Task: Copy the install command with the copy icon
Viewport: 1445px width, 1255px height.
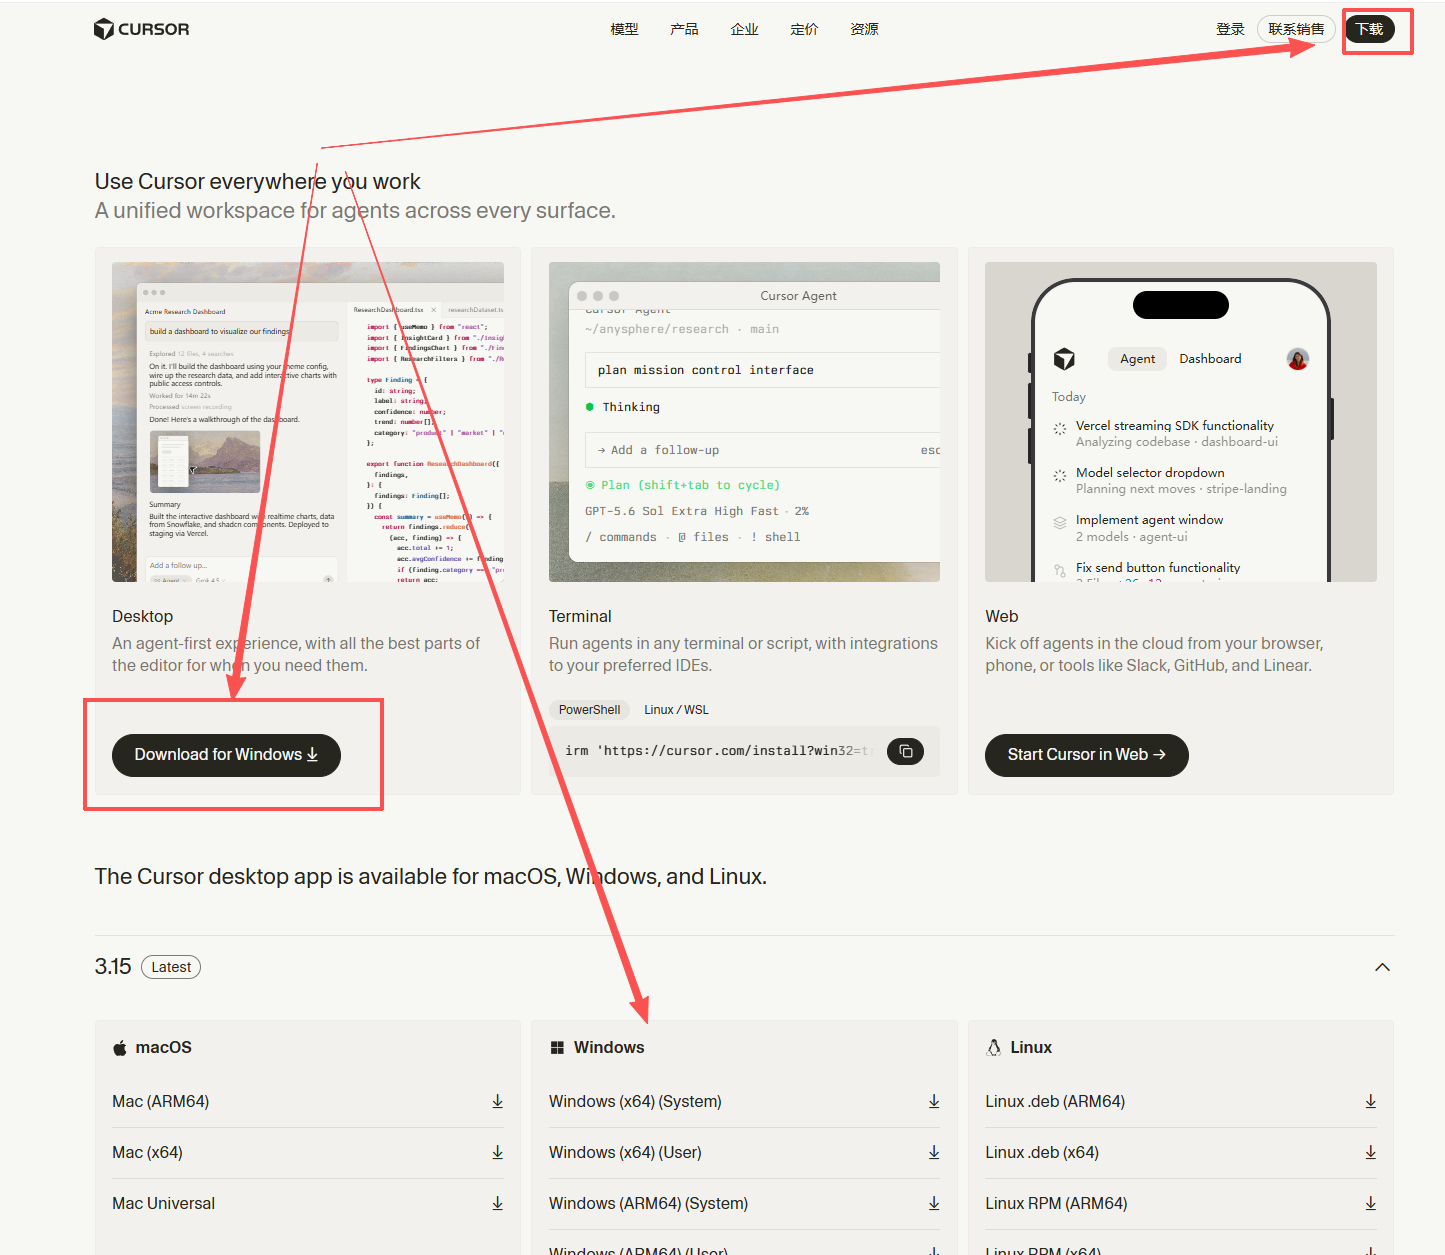Action: click(906, 751)
